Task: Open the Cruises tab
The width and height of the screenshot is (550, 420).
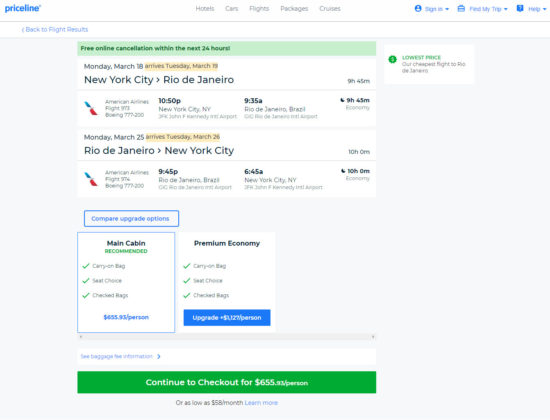Action: pyautogui.click(x=330, y=8)
